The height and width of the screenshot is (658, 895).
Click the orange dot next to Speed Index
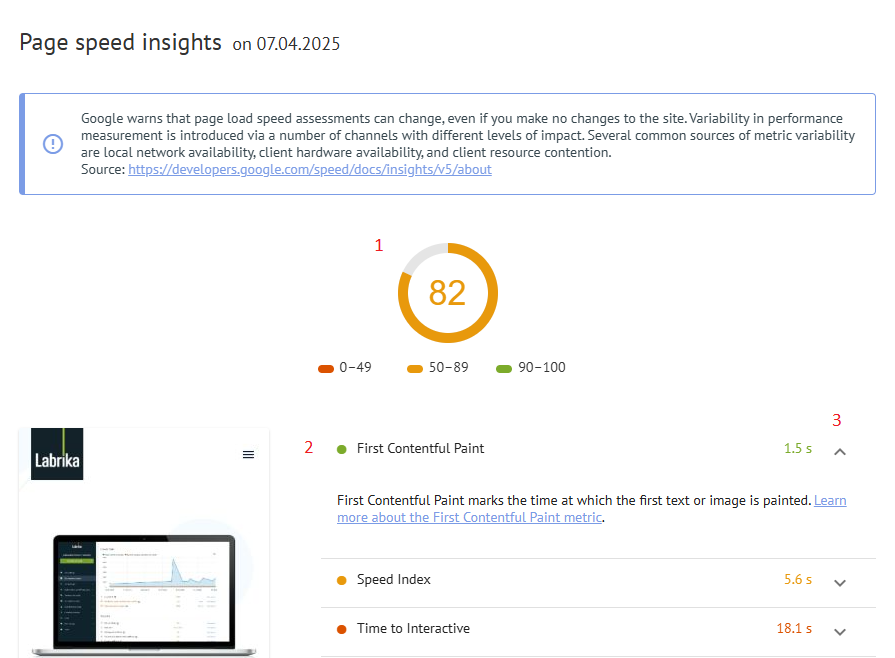pyautogui.click(x=342, y=580)
